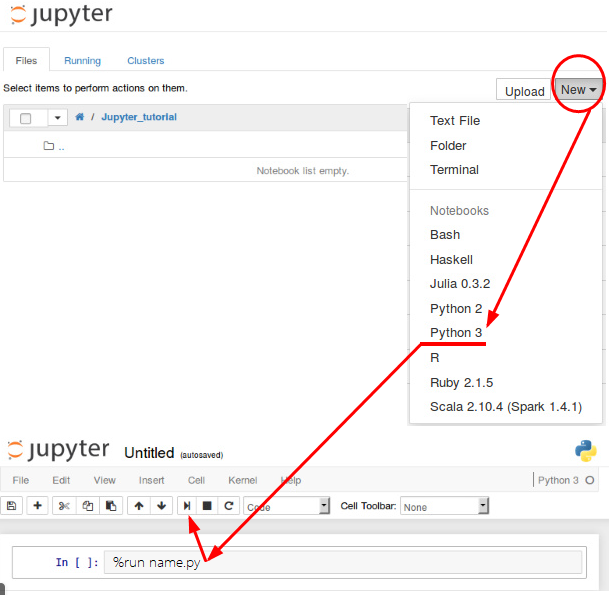The height and width of the screenshot is (595, 615).
Task: Open the notebook Insert menu
Action: 151,480
